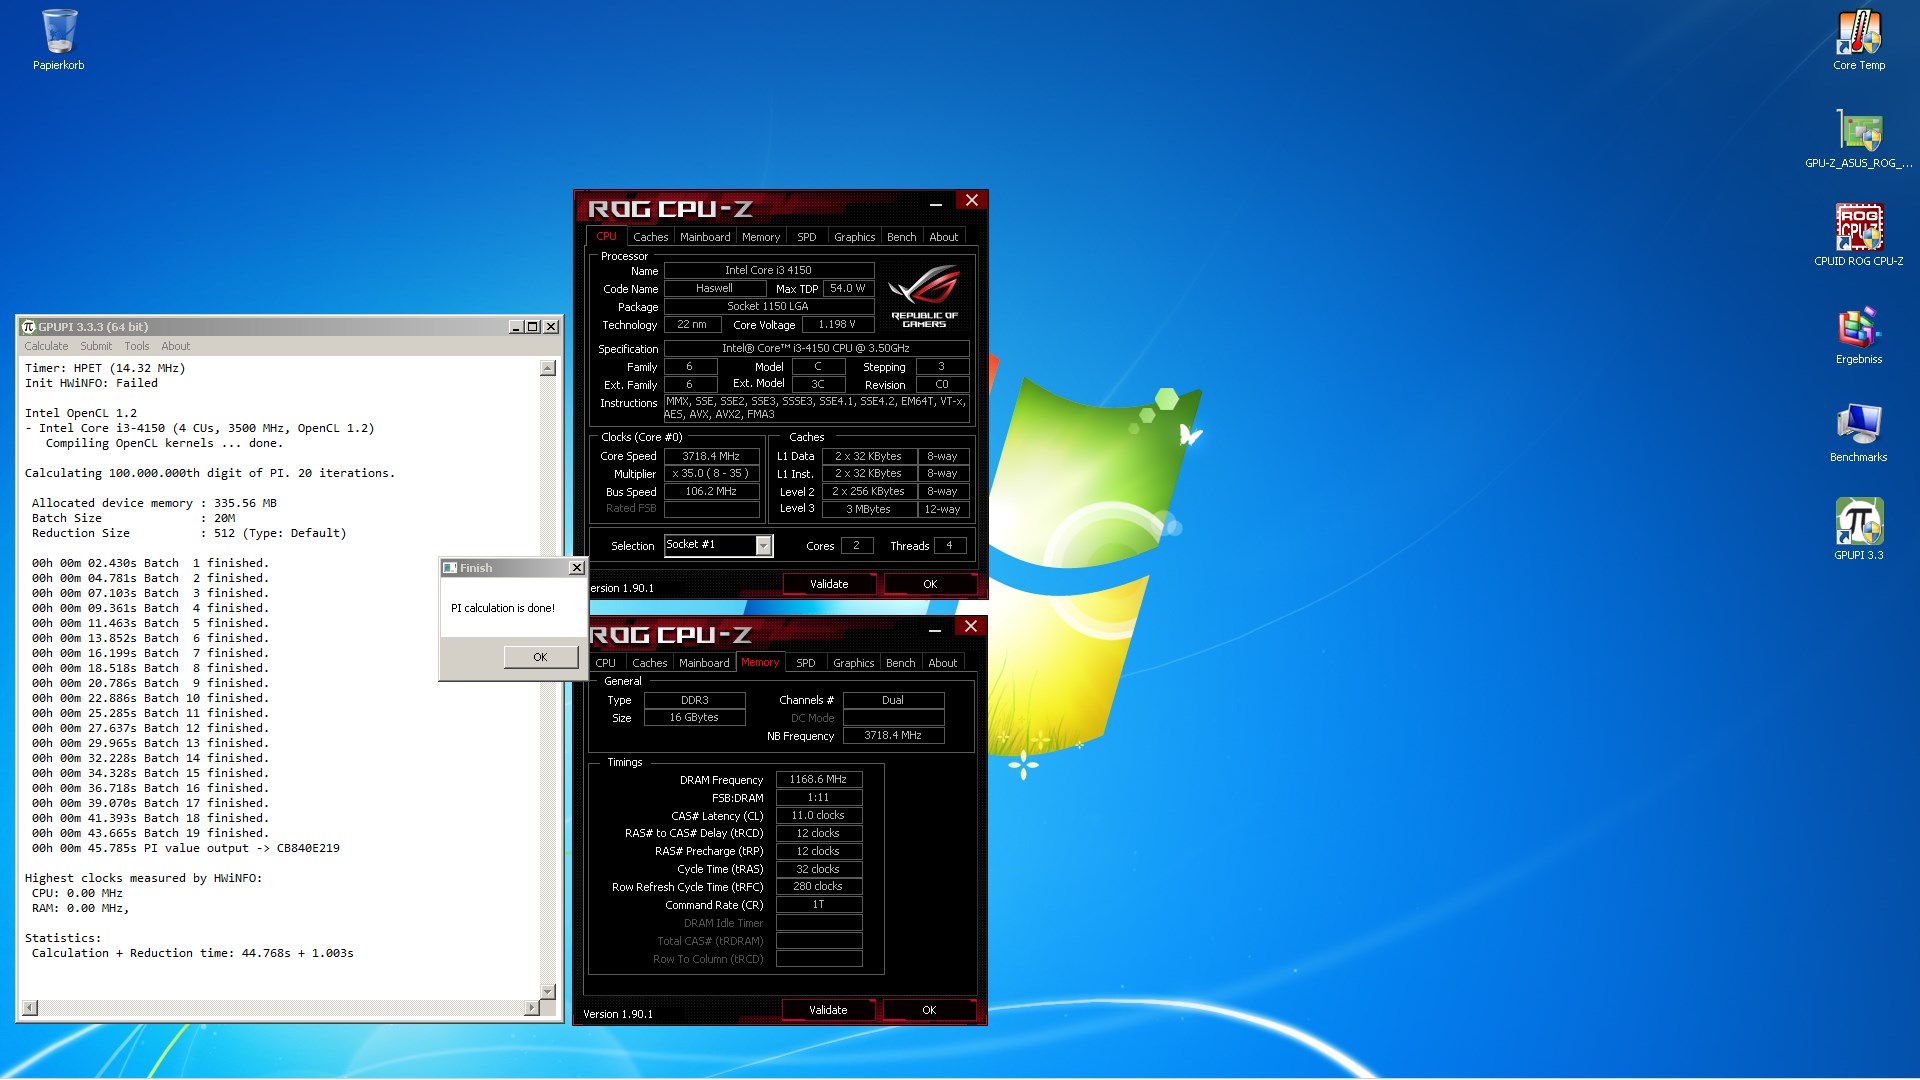
Task: Switch to Caches tab in lower CPU-Z
Action: pos(649,663)
